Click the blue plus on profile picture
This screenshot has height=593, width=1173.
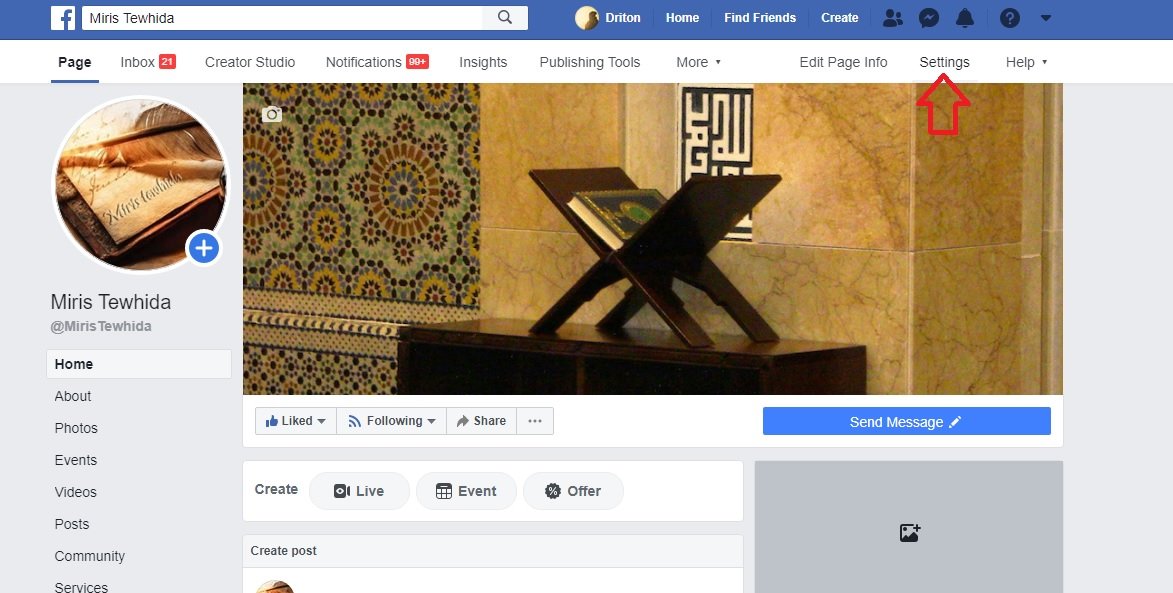pyautogui.click(x=204, y=248)
